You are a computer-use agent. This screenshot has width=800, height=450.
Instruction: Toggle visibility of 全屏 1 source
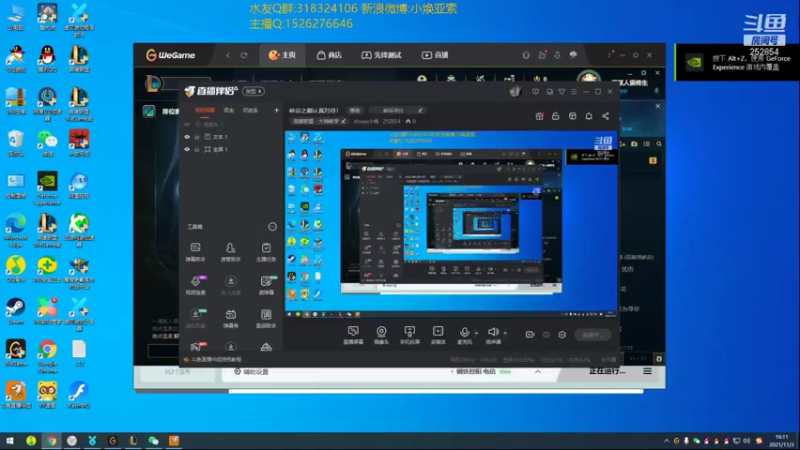187,149
